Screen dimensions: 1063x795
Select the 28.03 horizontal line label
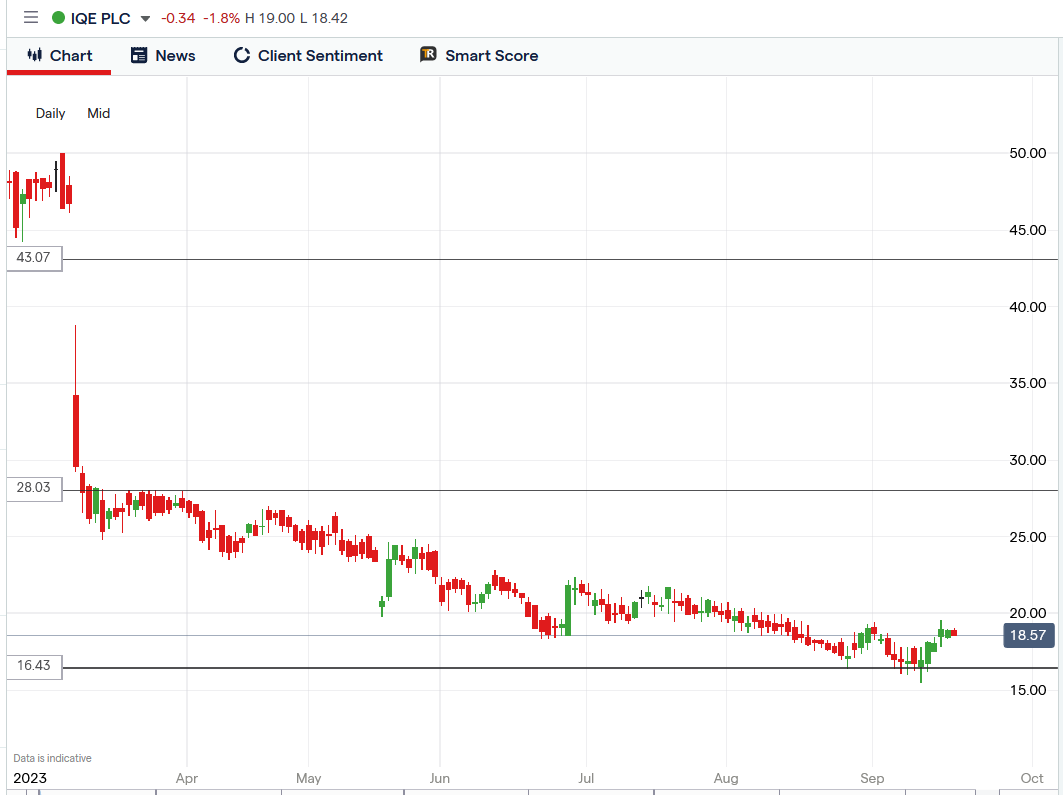34,488
